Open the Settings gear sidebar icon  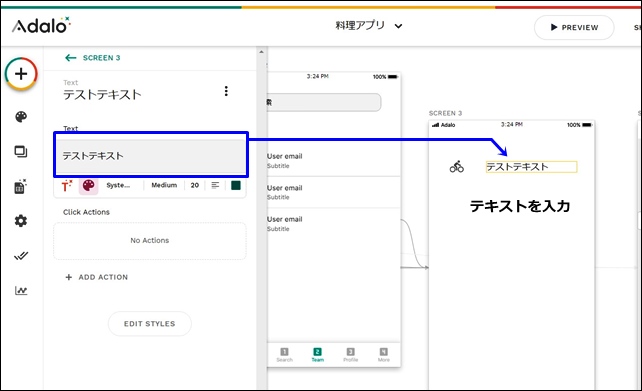click(x=21, y=221)
